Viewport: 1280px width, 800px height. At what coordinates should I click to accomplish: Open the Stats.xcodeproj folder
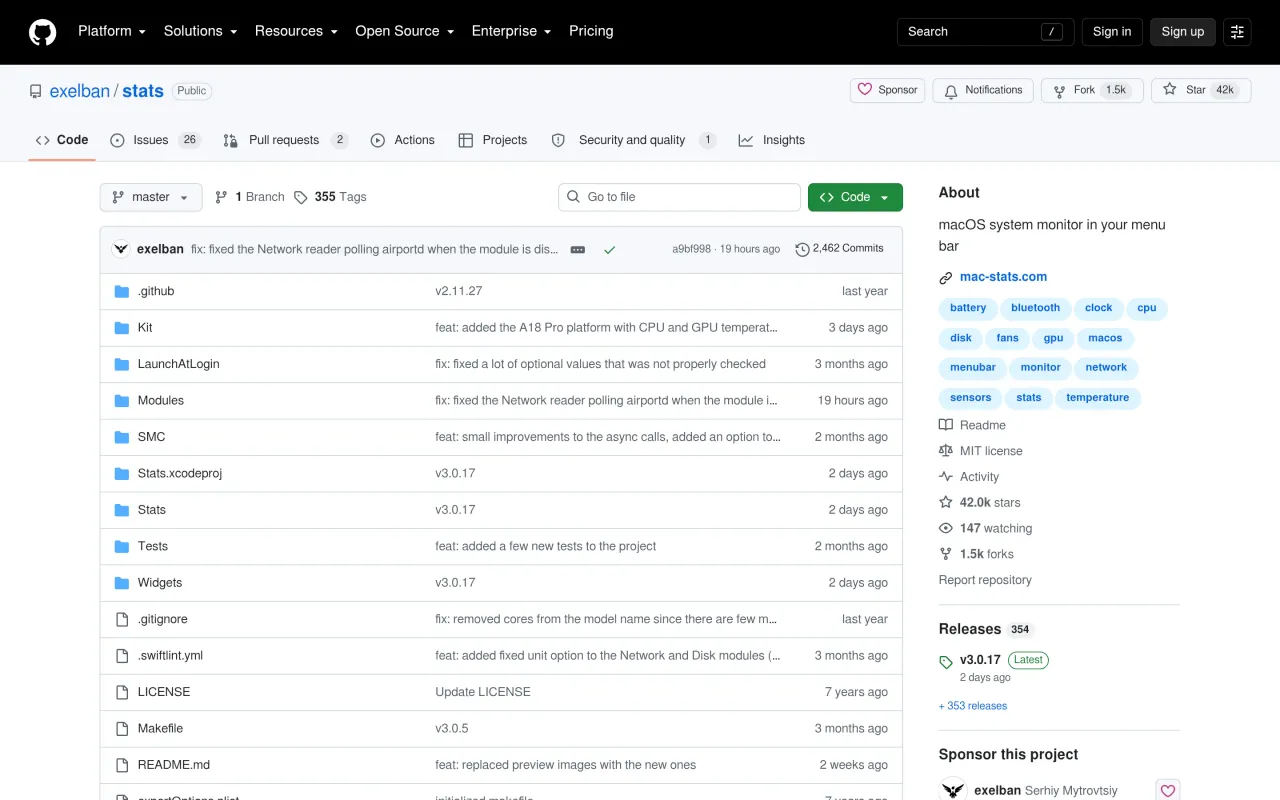(x=180, y=474)
